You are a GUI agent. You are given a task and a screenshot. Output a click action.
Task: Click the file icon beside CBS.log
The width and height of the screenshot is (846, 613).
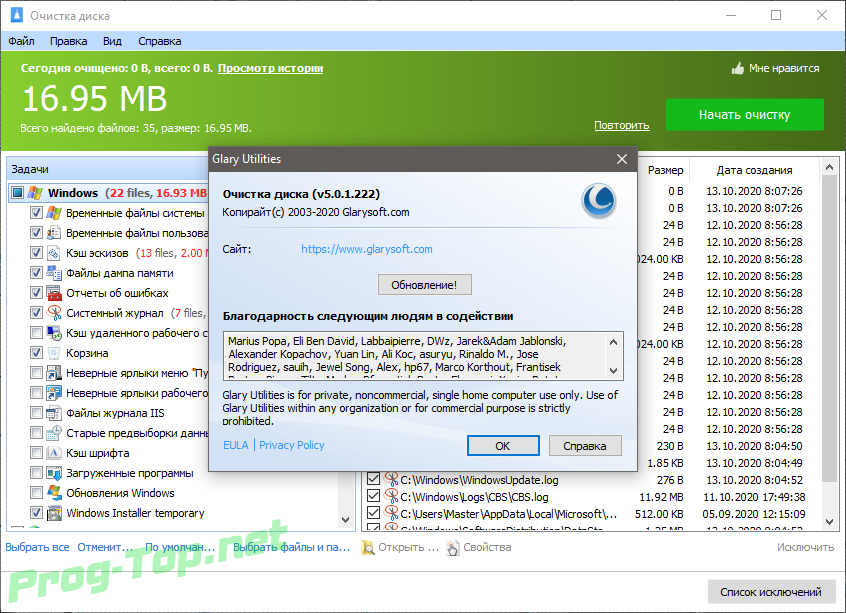tap(391, 496)
